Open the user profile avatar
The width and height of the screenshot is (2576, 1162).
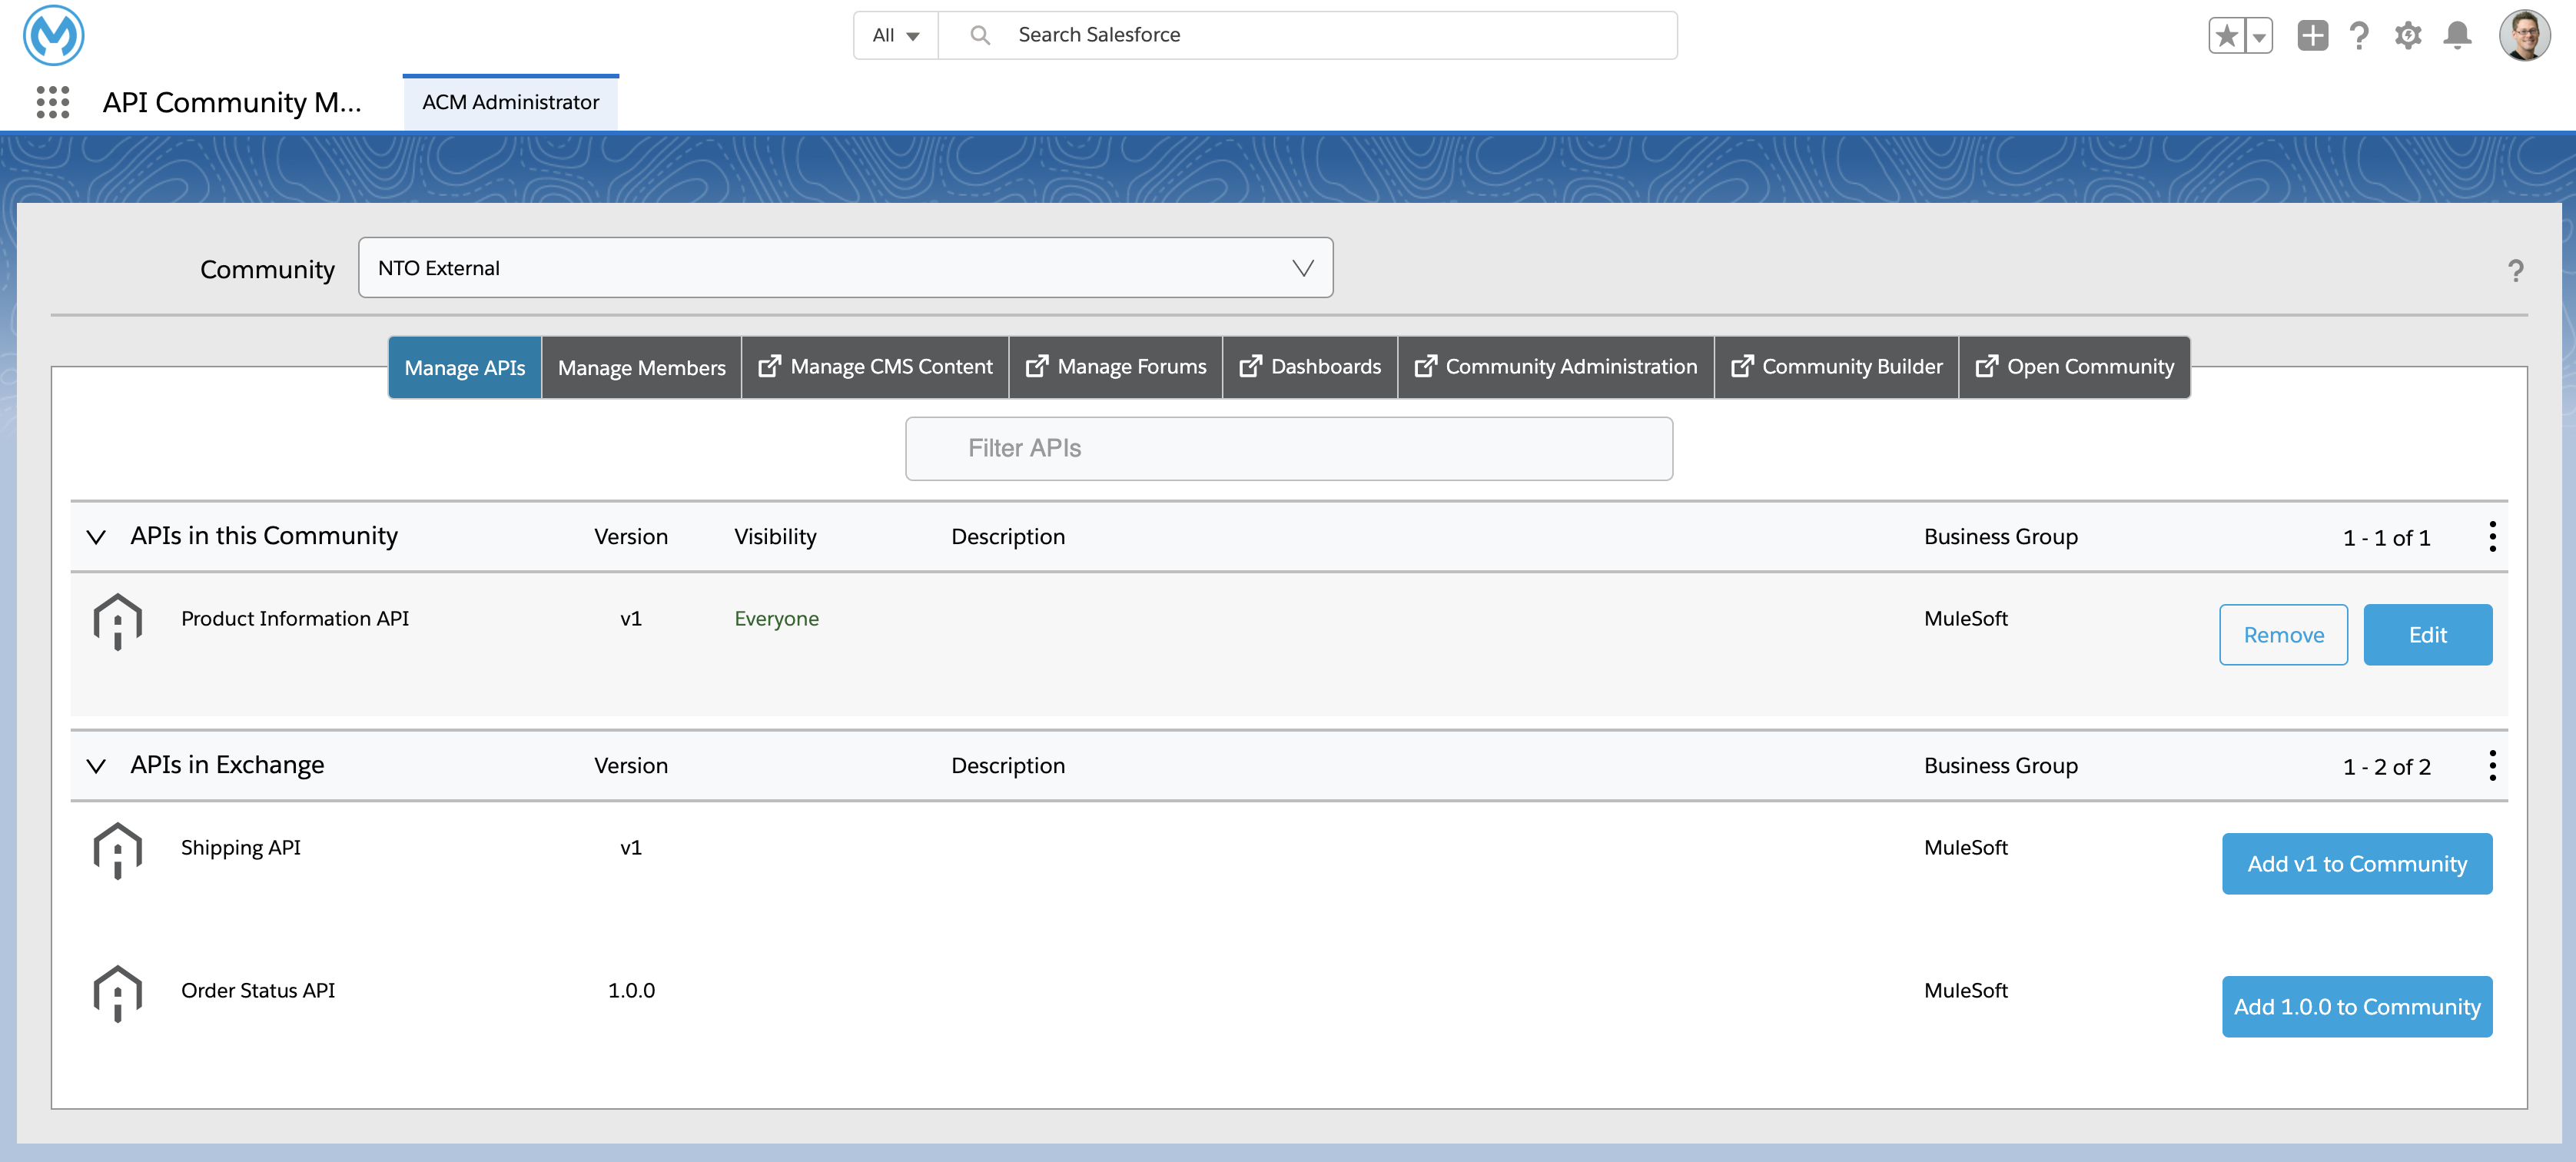click(x=2525, y=35)
